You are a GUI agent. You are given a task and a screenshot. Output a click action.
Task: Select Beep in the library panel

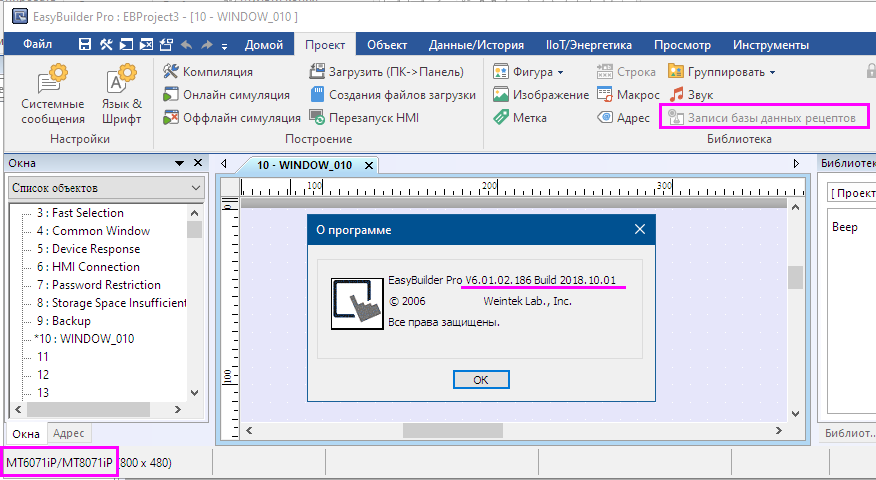(x=845, y=227)
